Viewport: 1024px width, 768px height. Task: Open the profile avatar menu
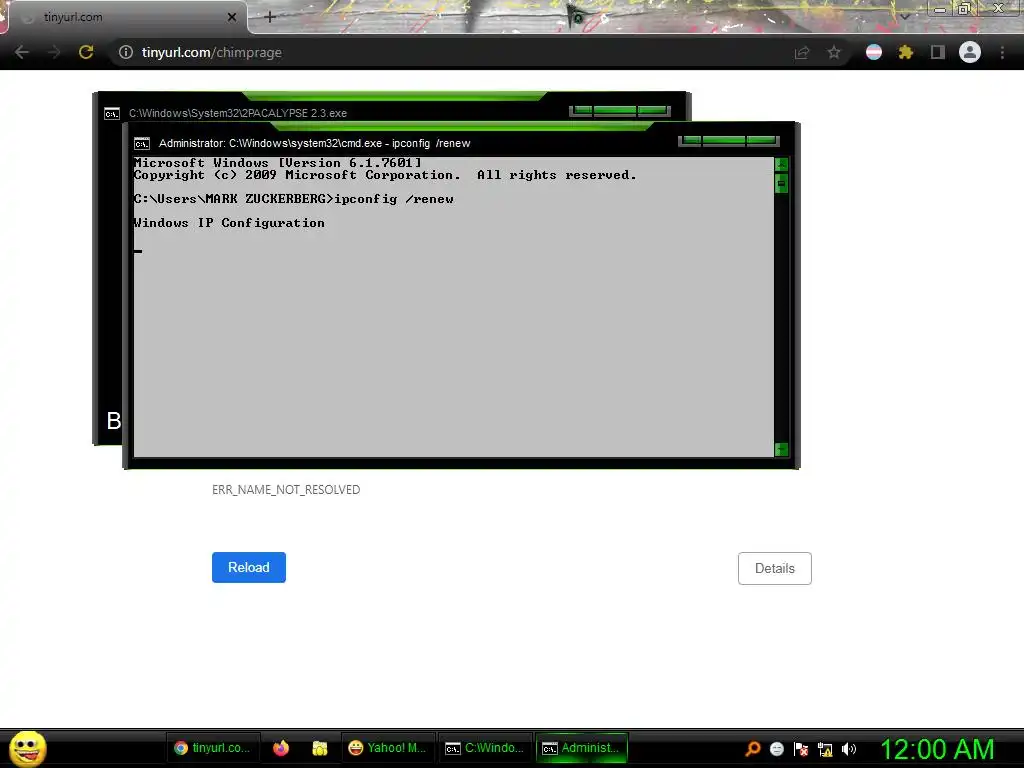click(970, 52)
